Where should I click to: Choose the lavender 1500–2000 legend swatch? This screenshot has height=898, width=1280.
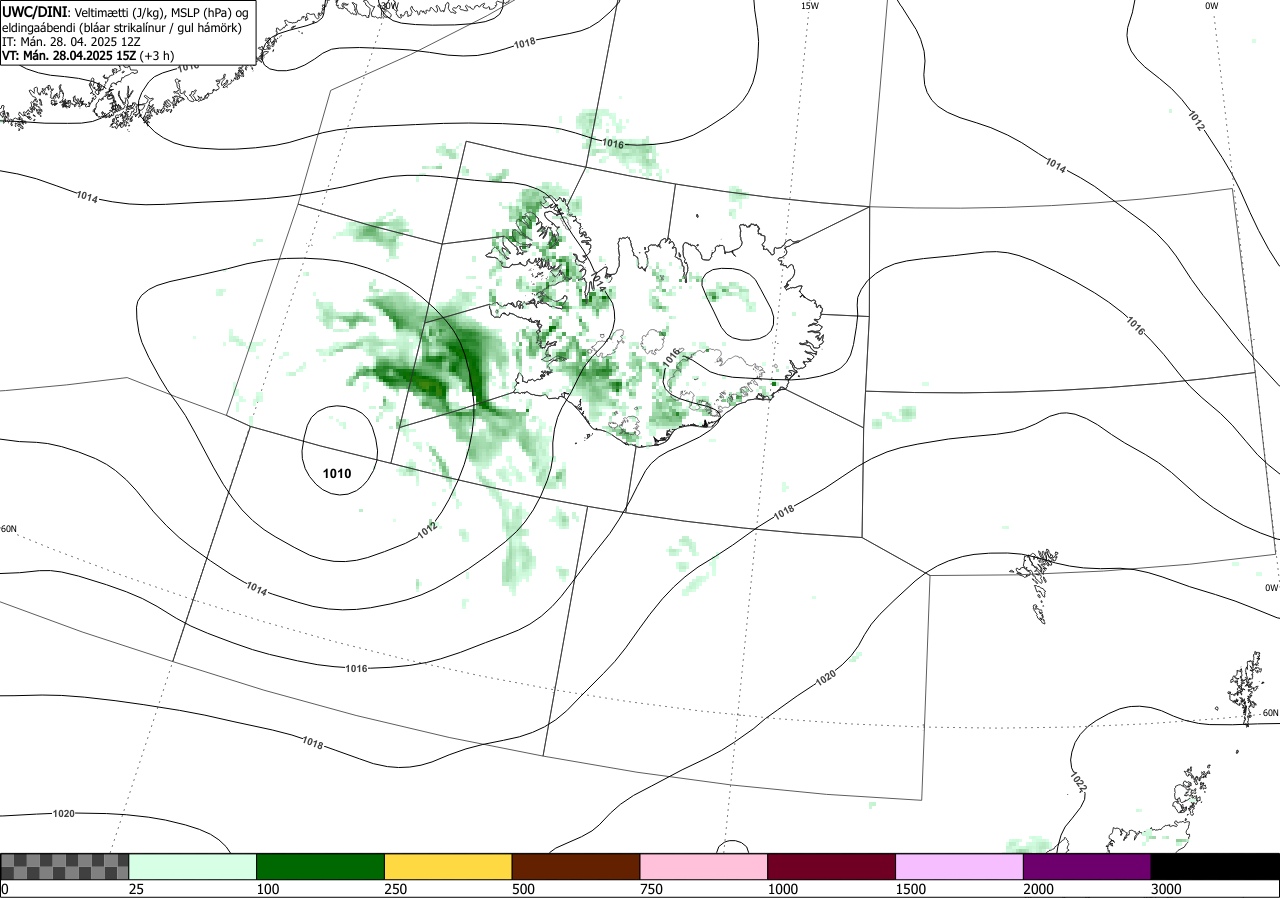pos(960,866)
